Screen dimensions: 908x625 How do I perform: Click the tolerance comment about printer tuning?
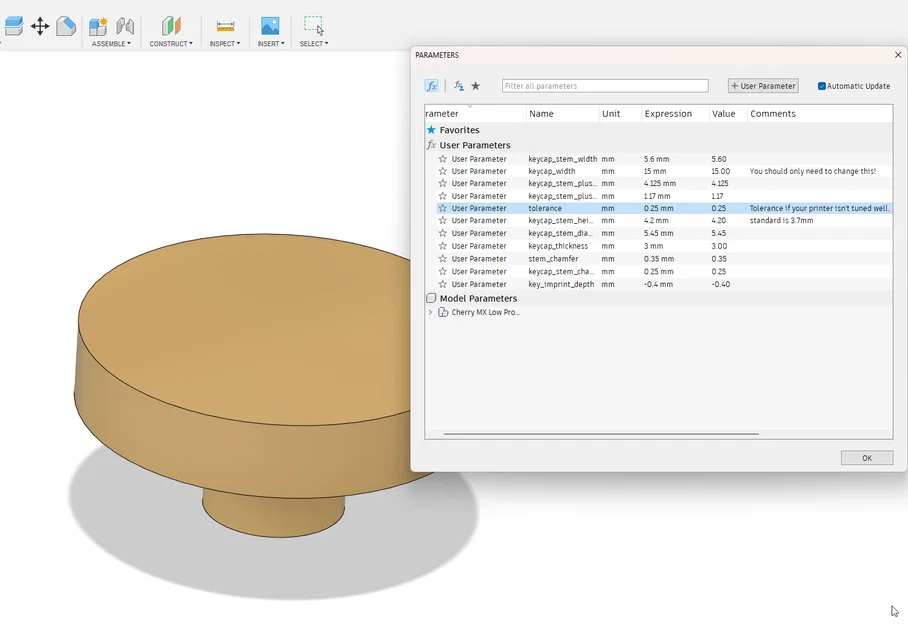[819, 208]
